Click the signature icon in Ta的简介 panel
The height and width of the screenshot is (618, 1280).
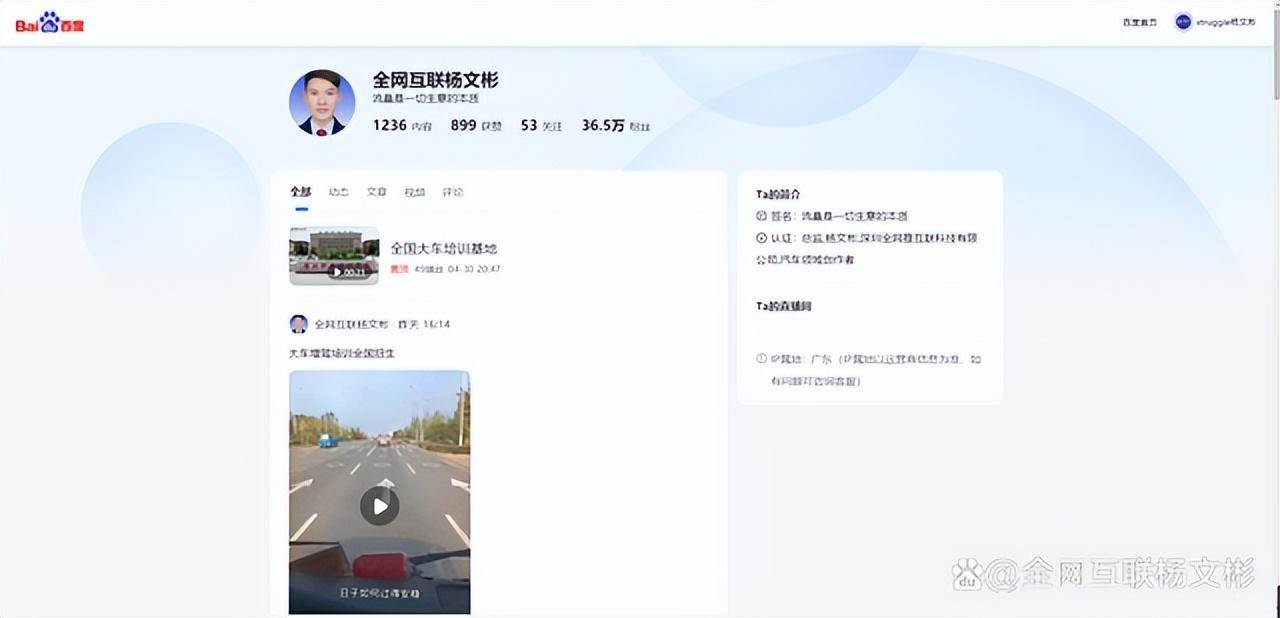click(x=761, y=216)
